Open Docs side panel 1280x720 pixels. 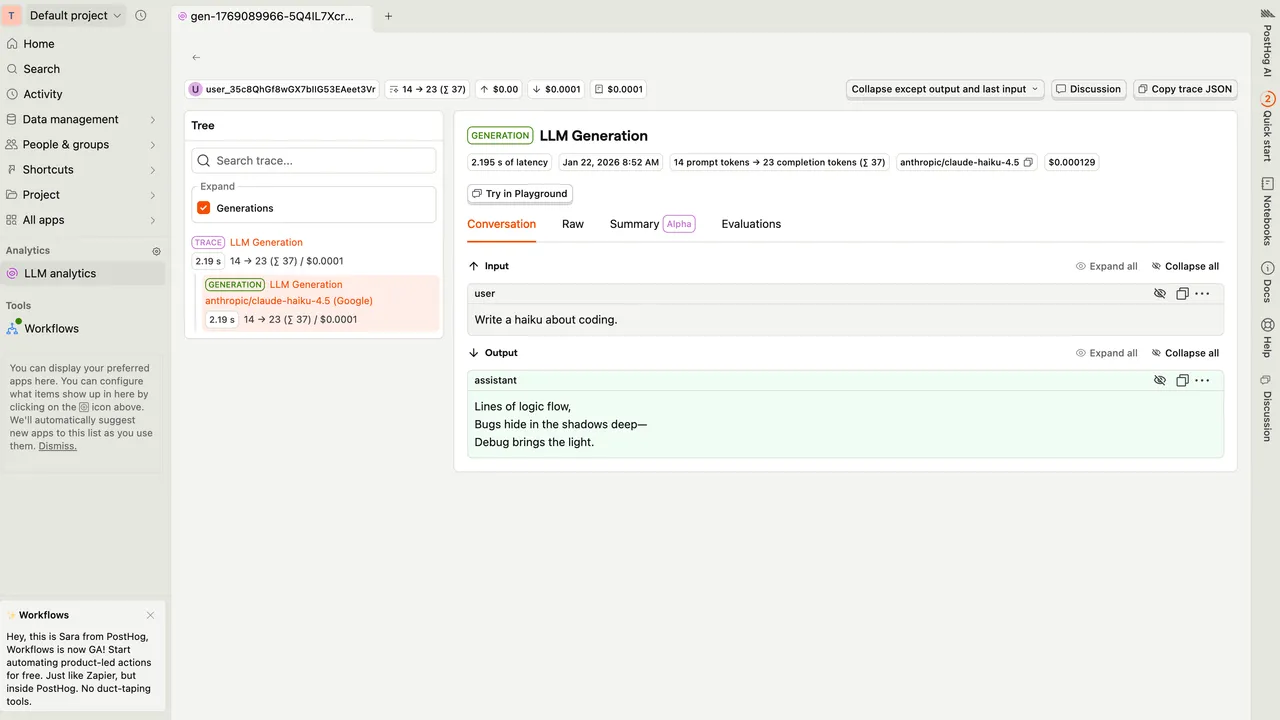[x=1267, y=283]
